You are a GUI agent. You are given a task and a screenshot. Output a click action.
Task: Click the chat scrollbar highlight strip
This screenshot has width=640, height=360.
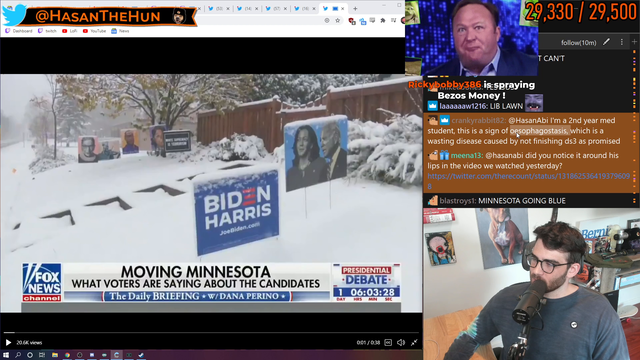pyautogui.click(x=634, y=127)
